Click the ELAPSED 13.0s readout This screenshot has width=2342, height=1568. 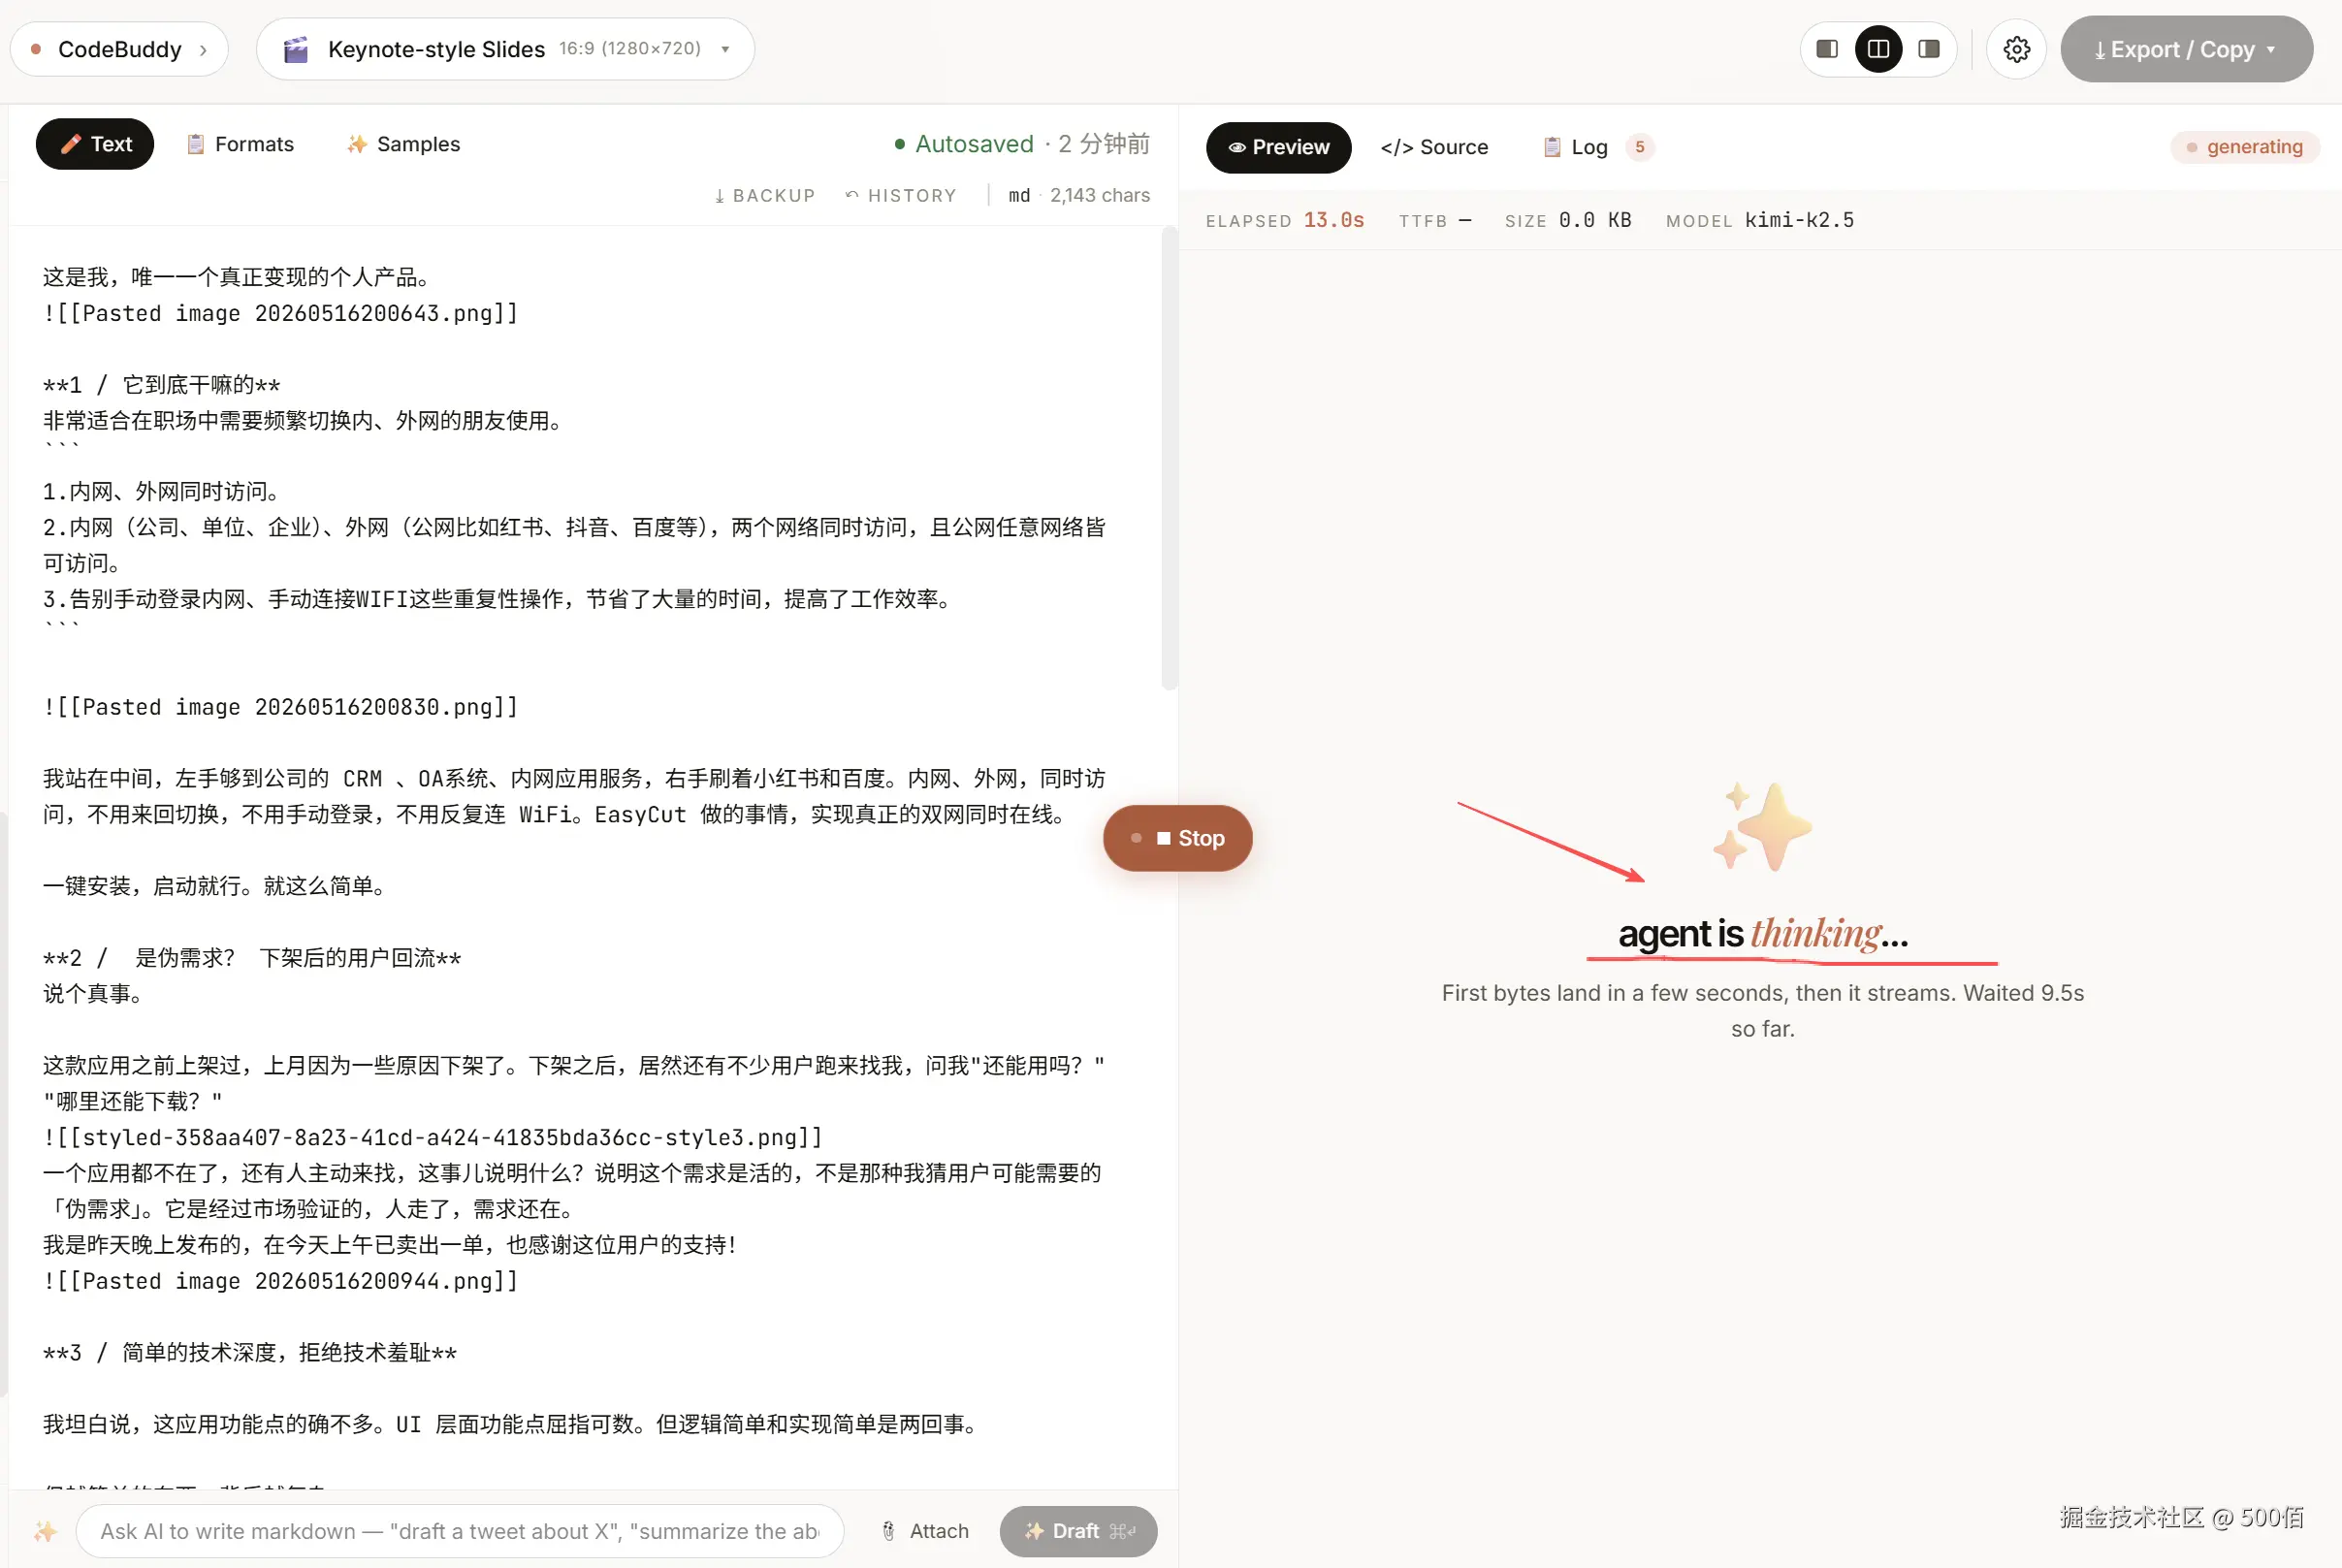pos(1284,220)
